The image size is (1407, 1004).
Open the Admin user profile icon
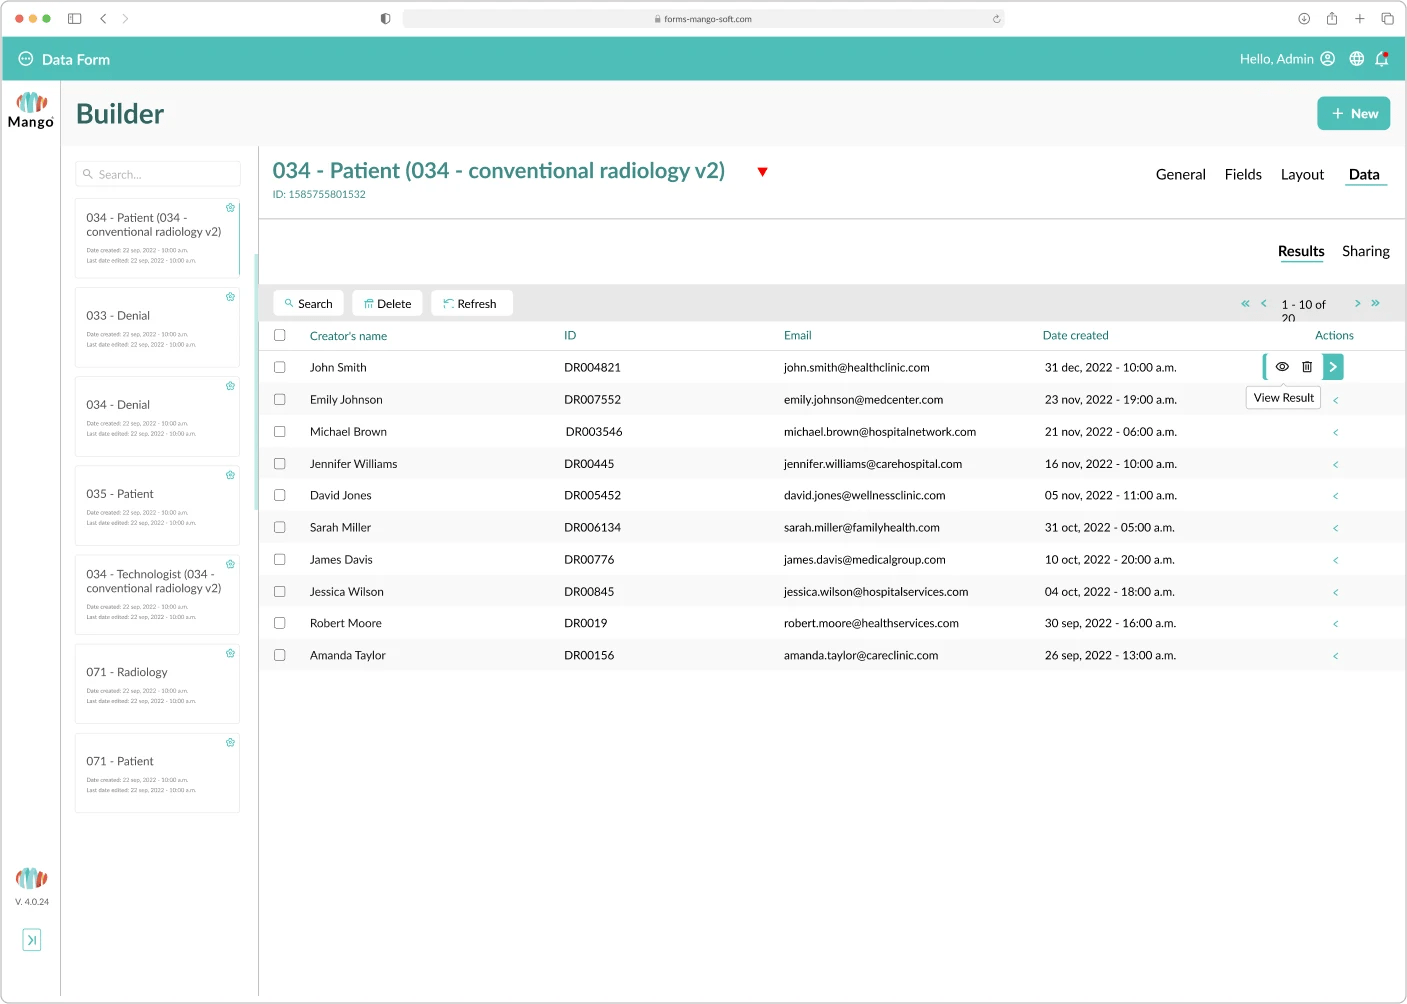(x=1327, y=59)
